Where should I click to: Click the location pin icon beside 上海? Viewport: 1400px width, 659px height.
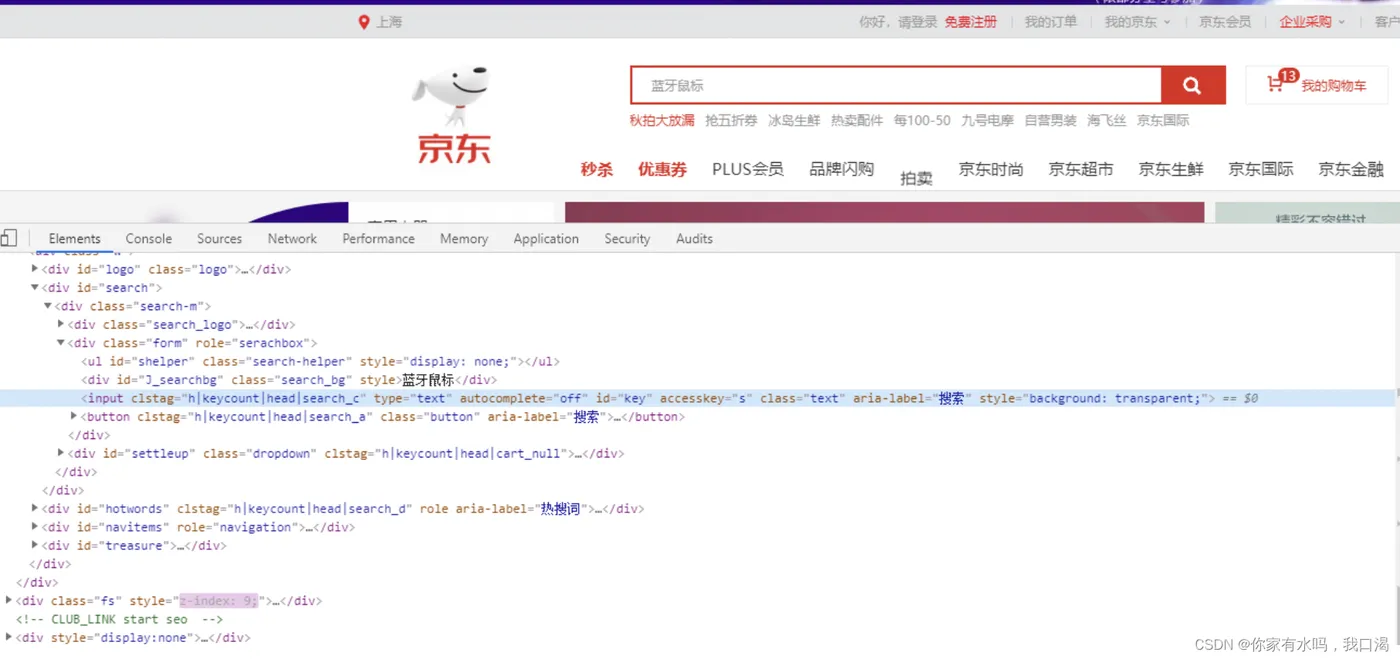(x=363, y=21)
